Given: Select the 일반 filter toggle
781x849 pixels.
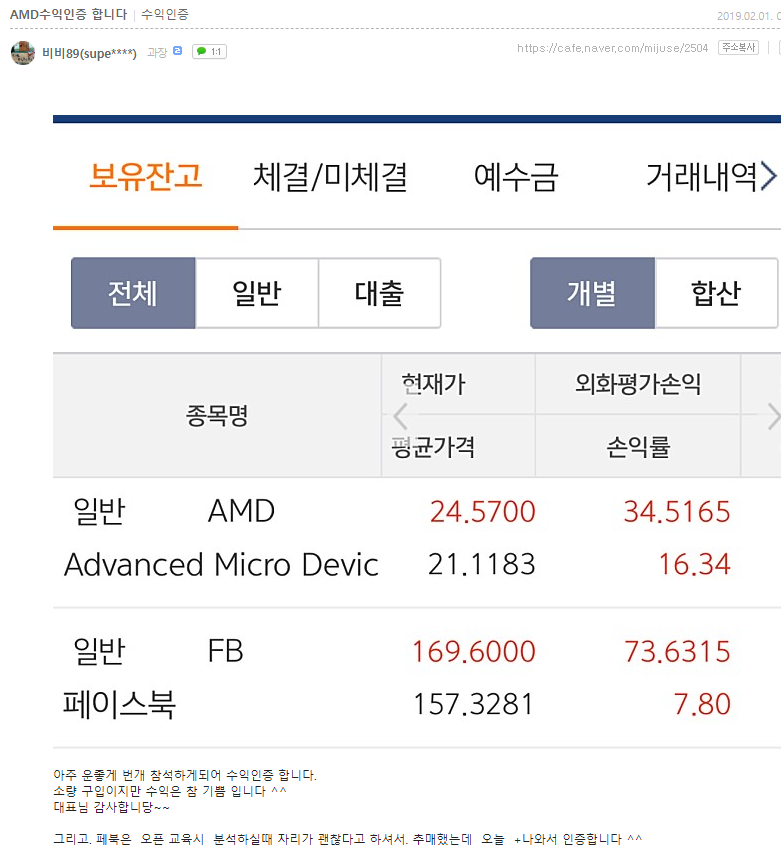Looking at the screenshot, I should [257, 293].
